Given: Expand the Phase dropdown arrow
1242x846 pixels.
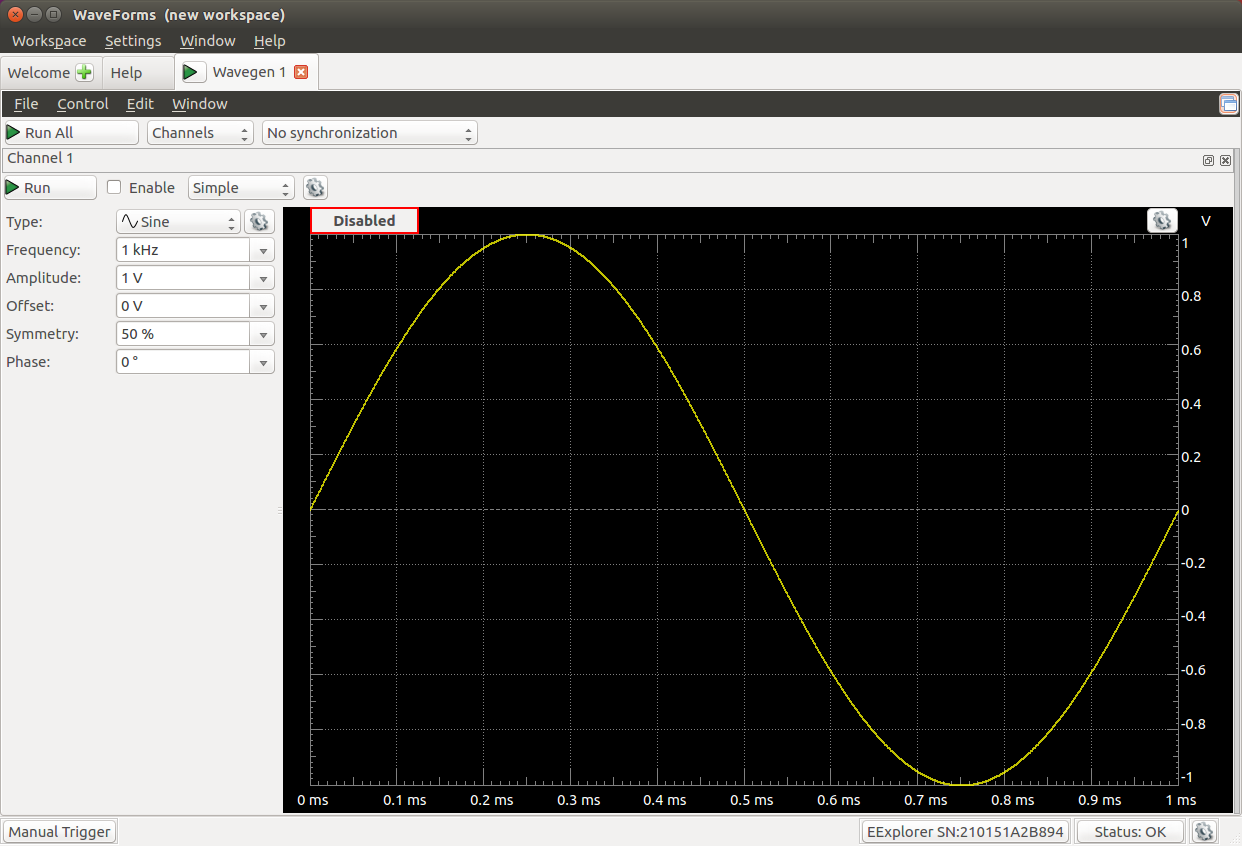Looking at the screenshot, I should tap(264, 362).
